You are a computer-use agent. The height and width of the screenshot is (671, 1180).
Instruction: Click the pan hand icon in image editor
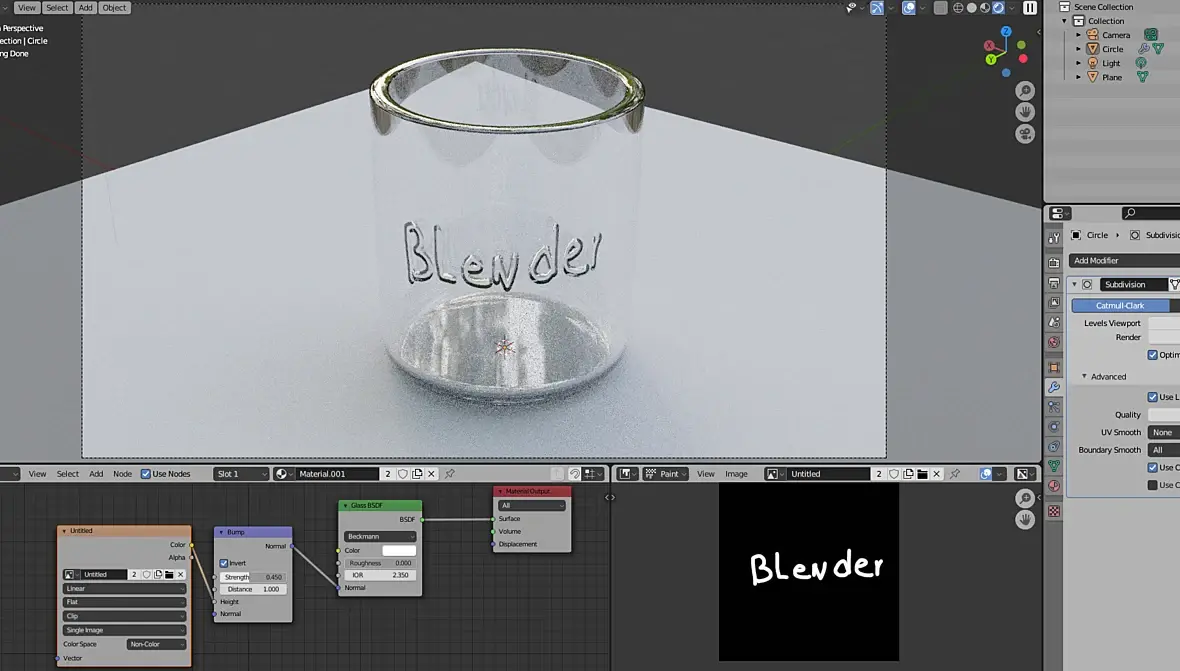(x=1025, y=520)
